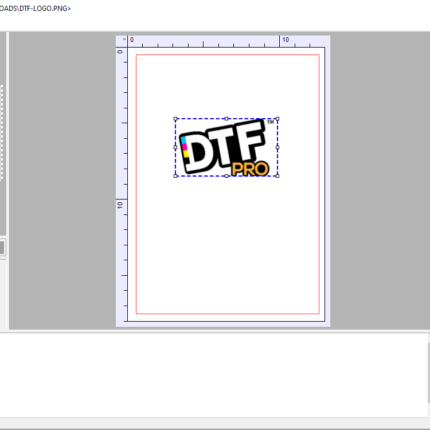430x430 pixels.
Task: Click the DTF-LOGO.PNG file path text
Action: (35, 8)
